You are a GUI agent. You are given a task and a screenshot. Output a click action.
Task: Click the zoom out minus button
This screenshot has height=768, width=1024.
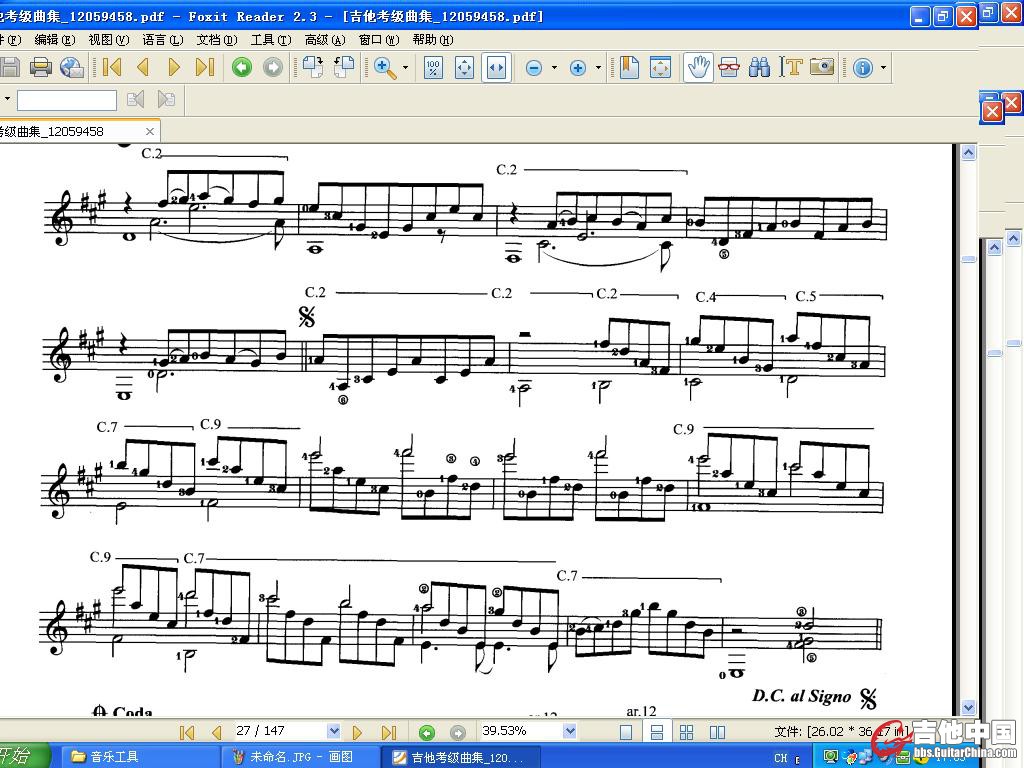pos(534,68)
